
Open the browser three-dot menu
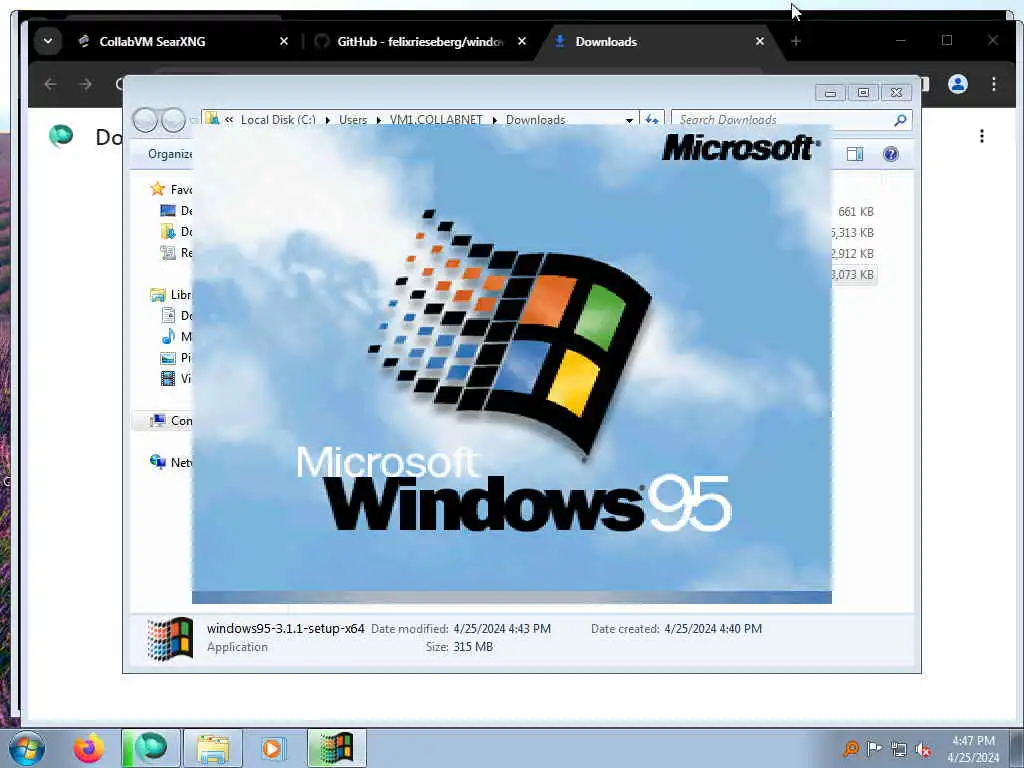pyautogui.click(x=993, y=84)
